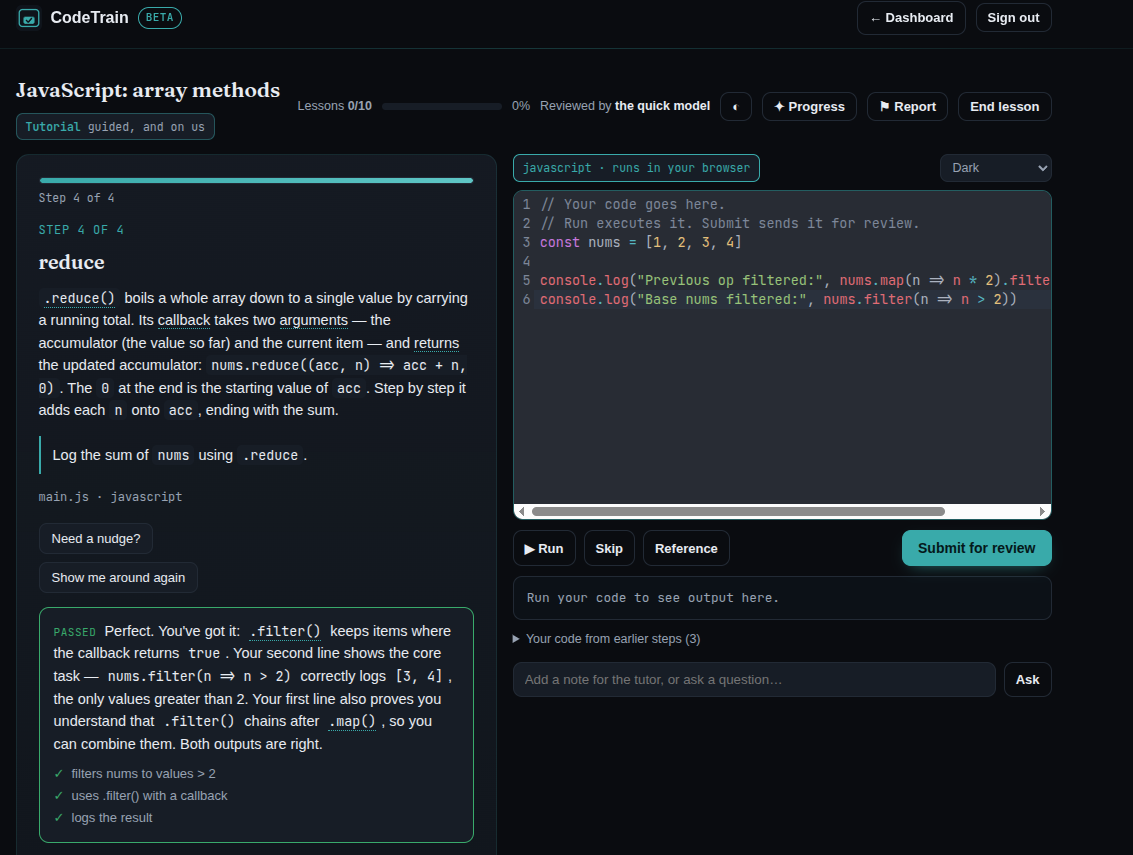Image resolution: width=1133 pixels, height=855 pixels.
Task: Click 'logs the result' check item
Action: coord(111,817)
